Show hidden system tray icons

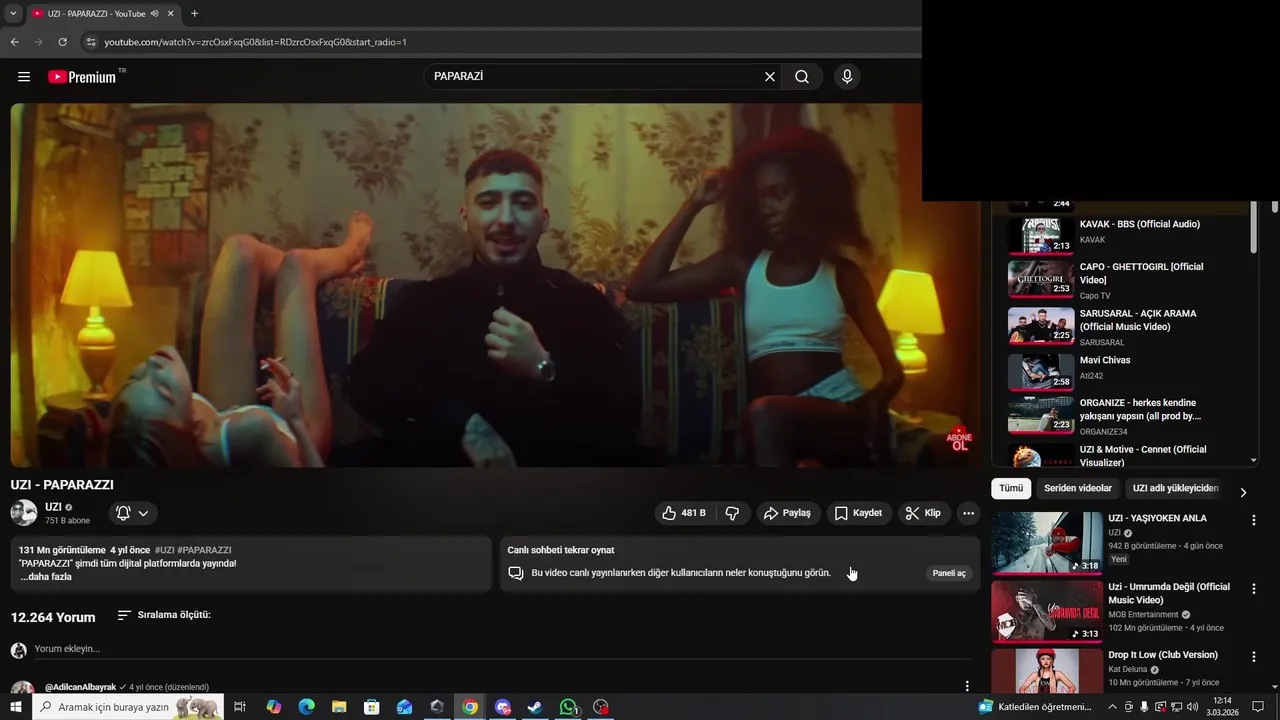pyautogui.click(x=1112, y=707)
